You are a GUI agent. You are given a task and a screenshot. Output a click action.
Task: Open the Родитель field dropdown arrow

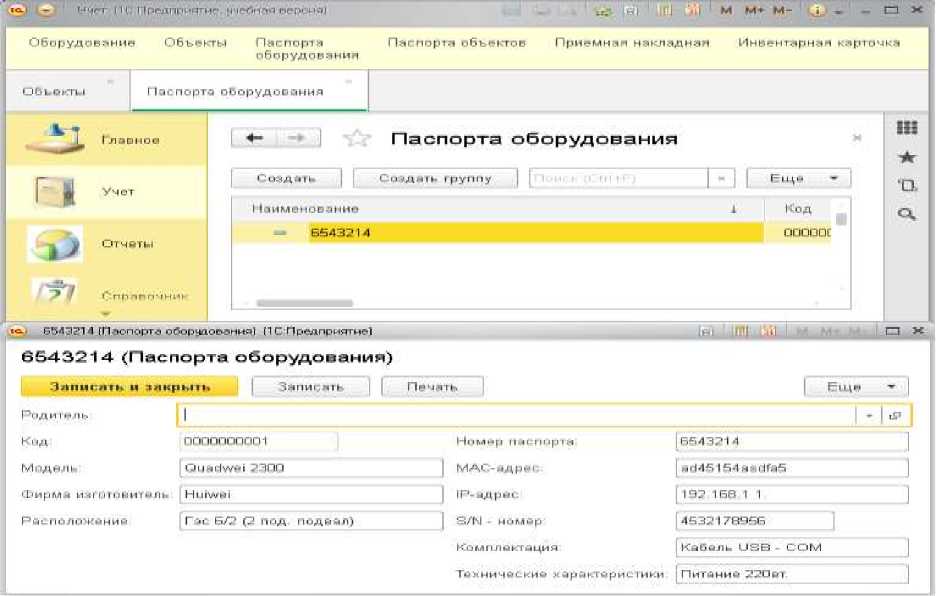click(869, 415)
